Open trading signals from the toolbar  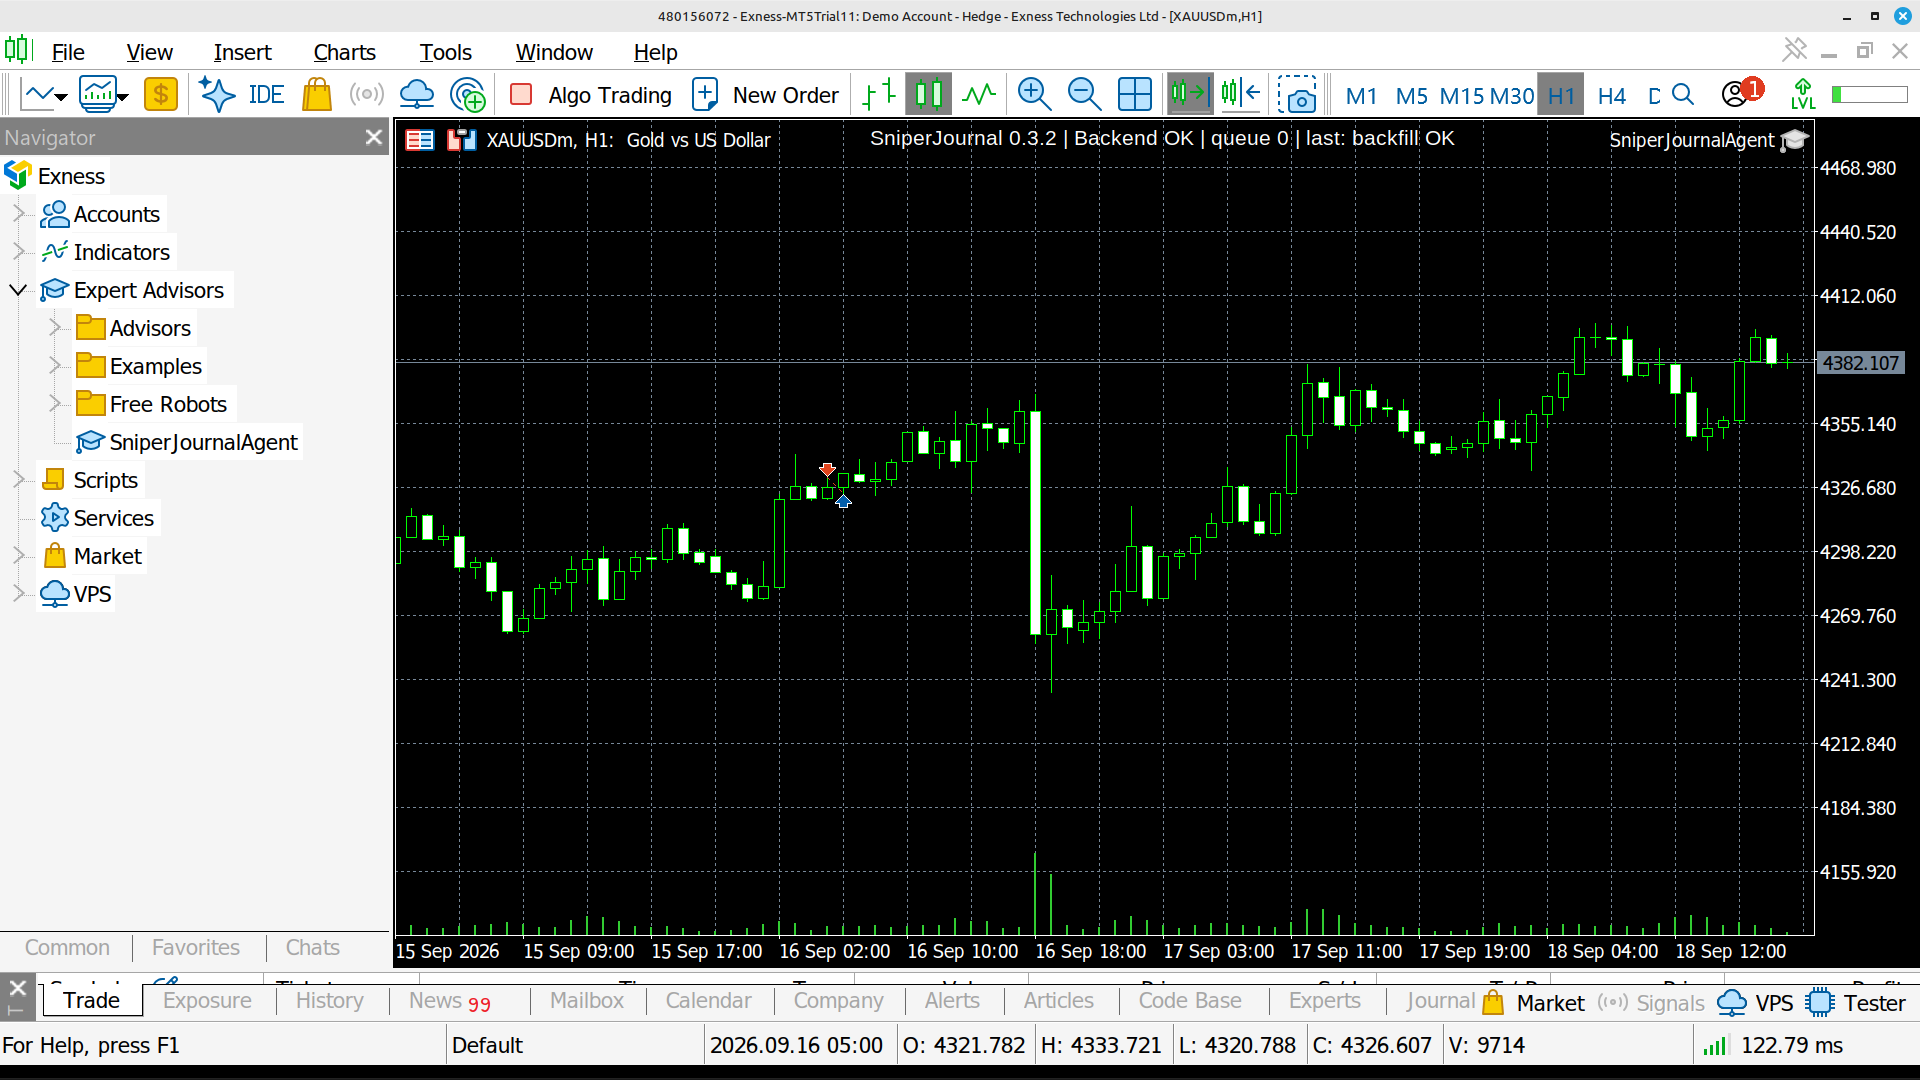(x=367, y=95)
